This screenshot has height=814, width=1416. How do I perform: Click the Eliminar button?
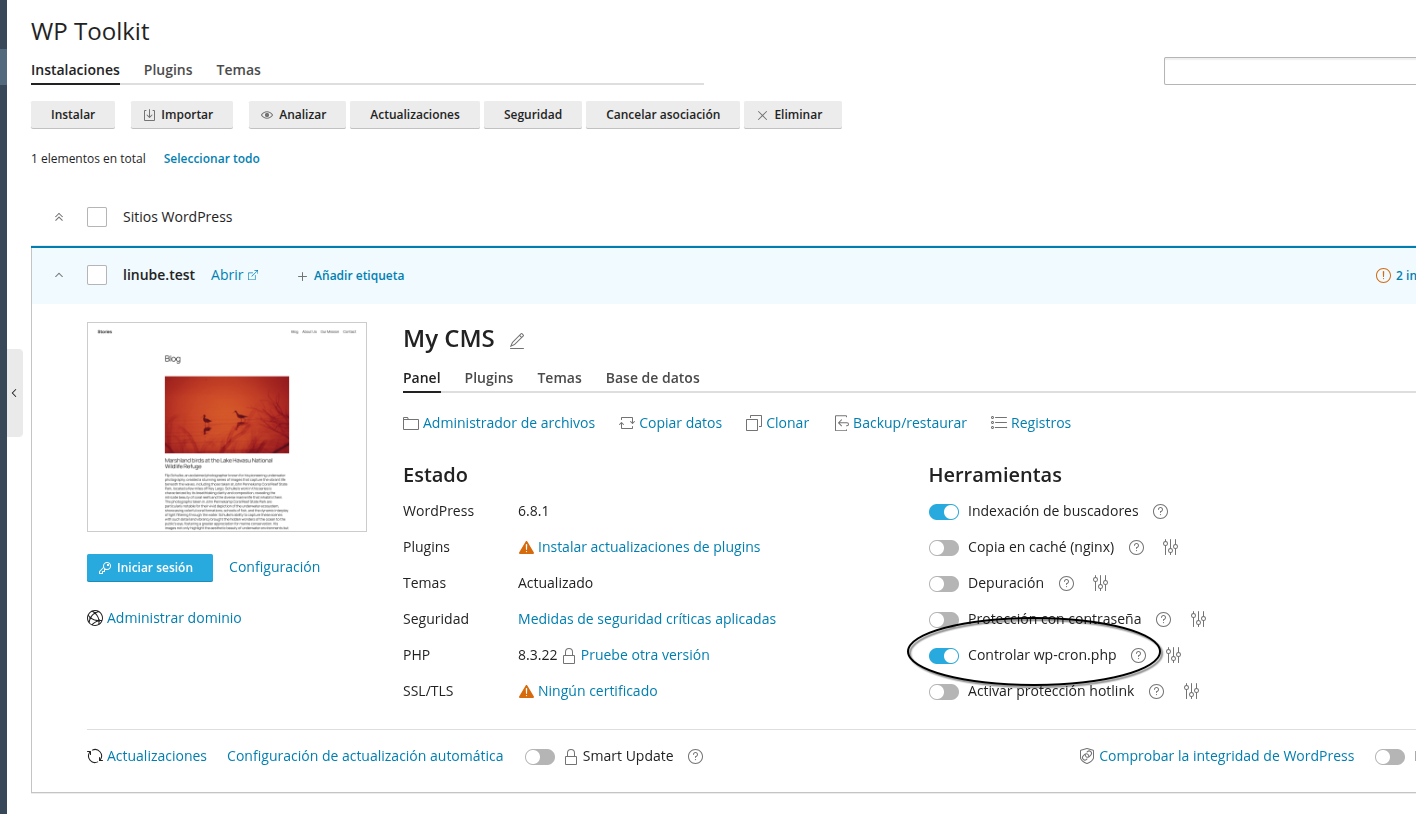(793, 115)
